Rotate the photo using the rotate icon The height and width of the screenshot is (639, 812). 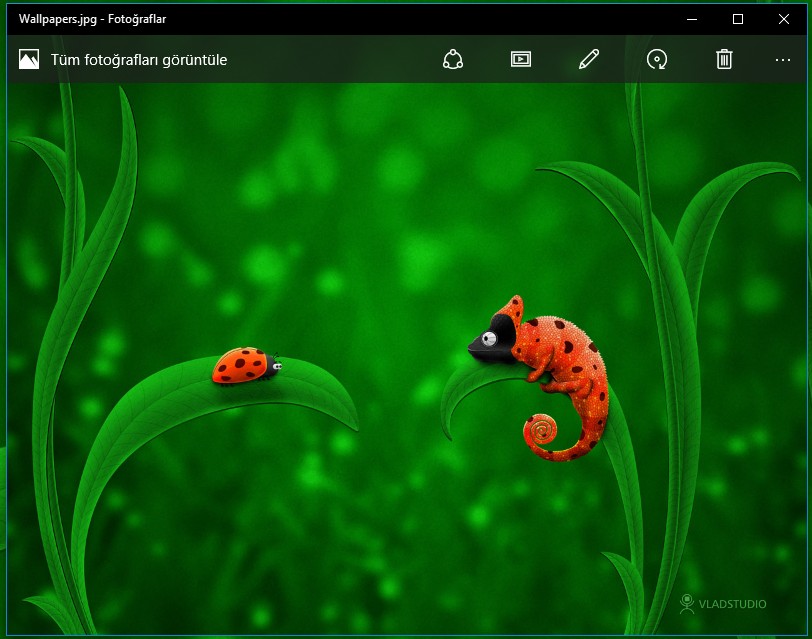pos(657,60)
